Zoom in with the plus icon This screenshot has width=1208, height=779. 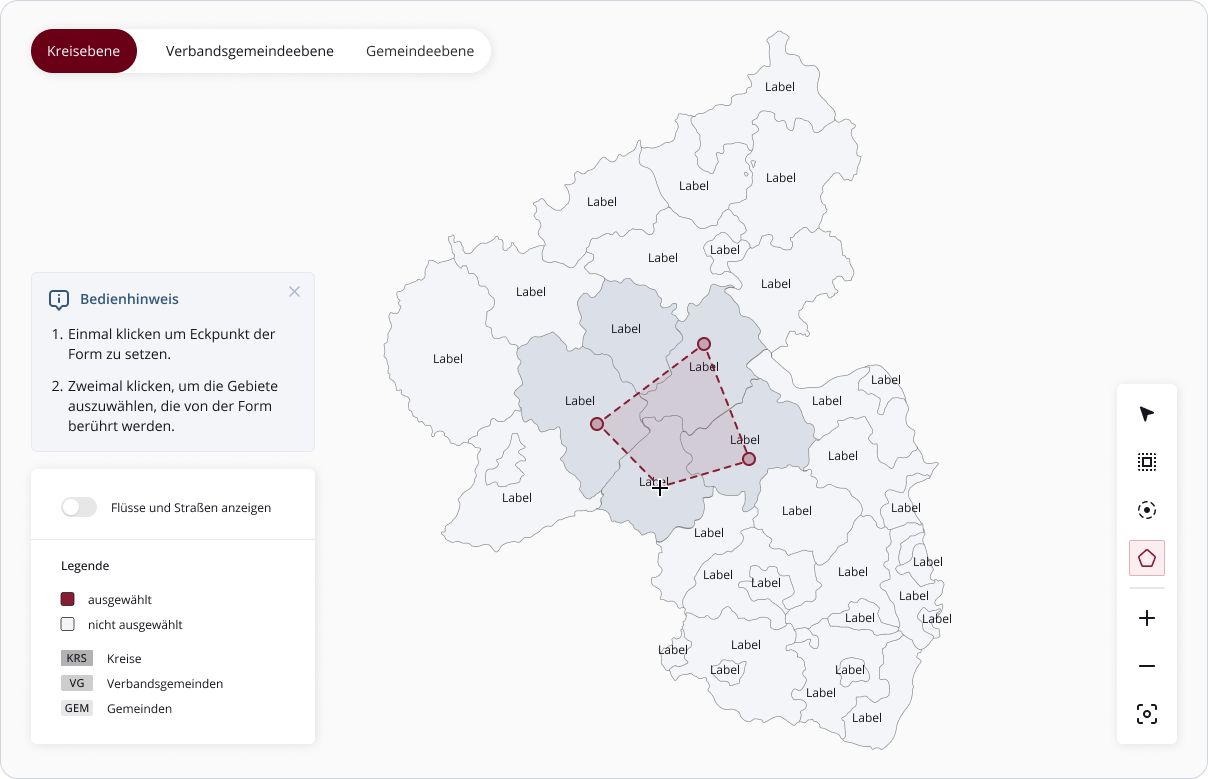pyautogui.click(x=1147, y=618)
